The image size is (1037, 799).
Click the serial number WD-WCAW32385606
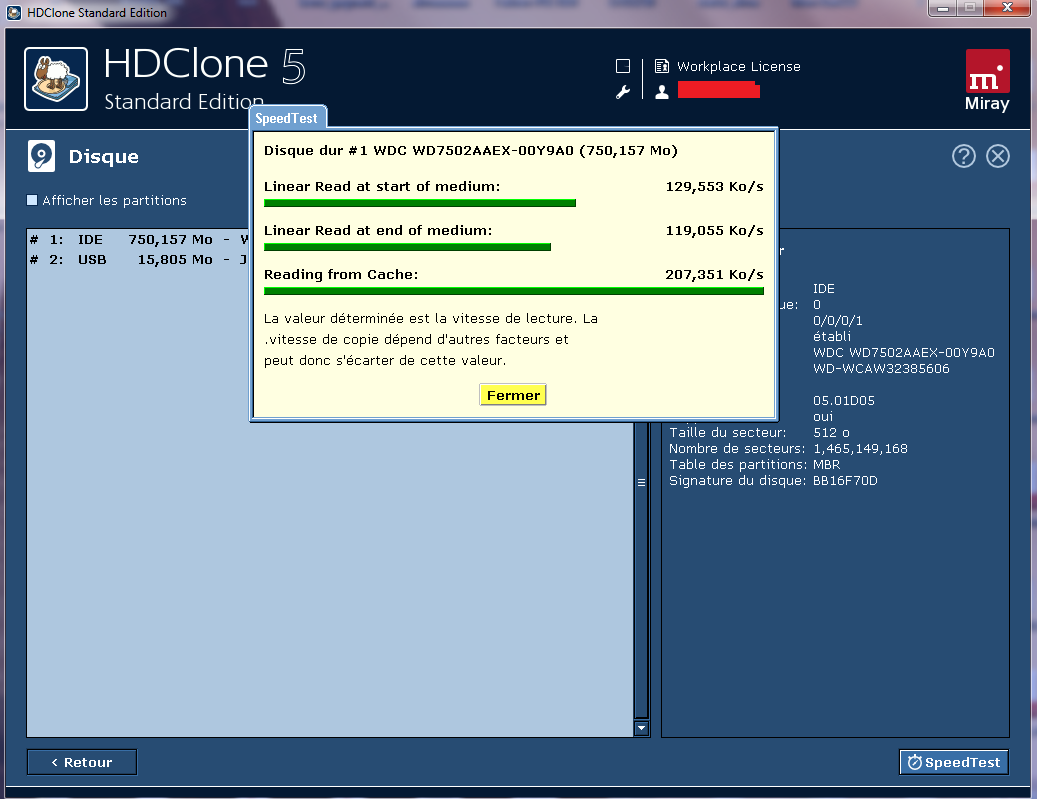point(881,368)
